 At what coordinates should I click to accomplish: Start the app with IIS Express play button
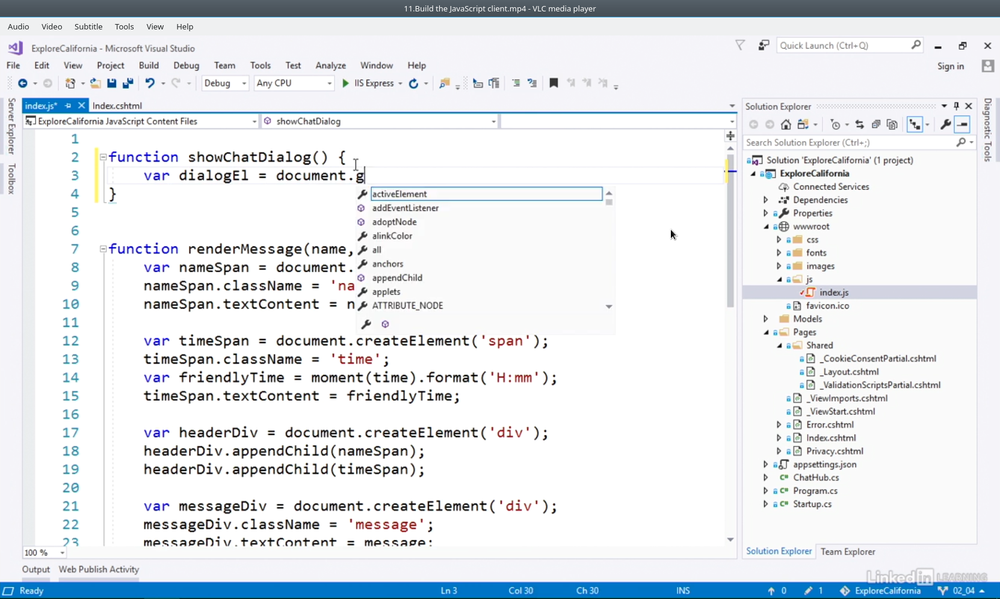(x=346, y=84)
